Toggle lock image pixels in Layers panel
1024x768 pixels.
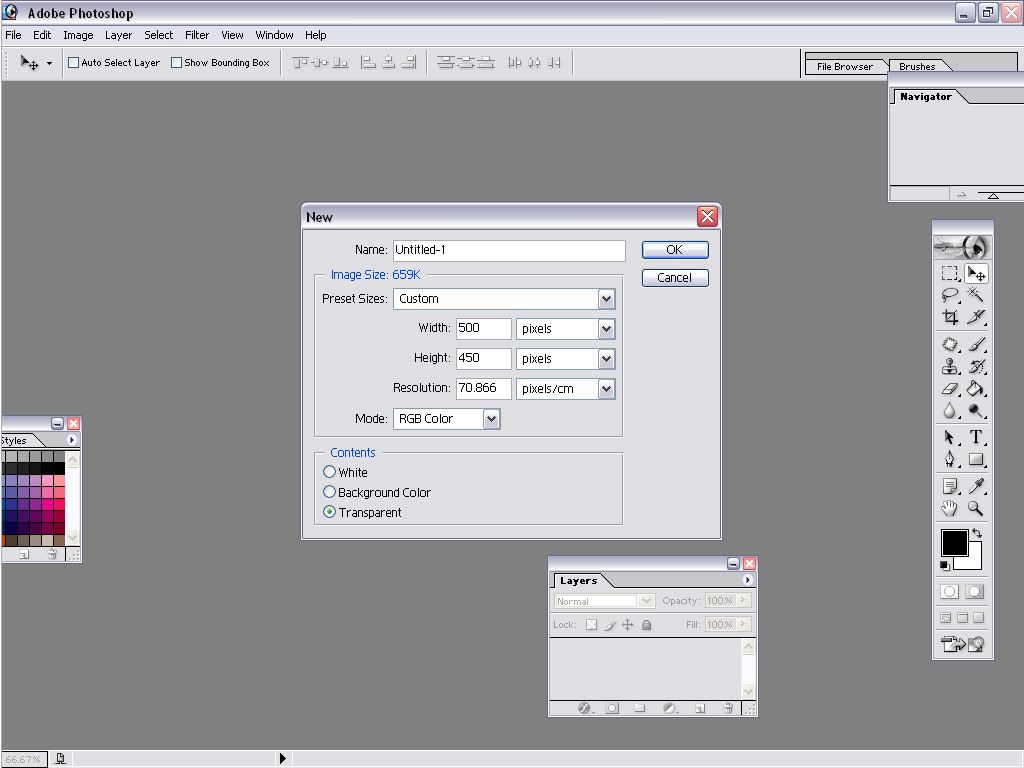tap(610, 625)
